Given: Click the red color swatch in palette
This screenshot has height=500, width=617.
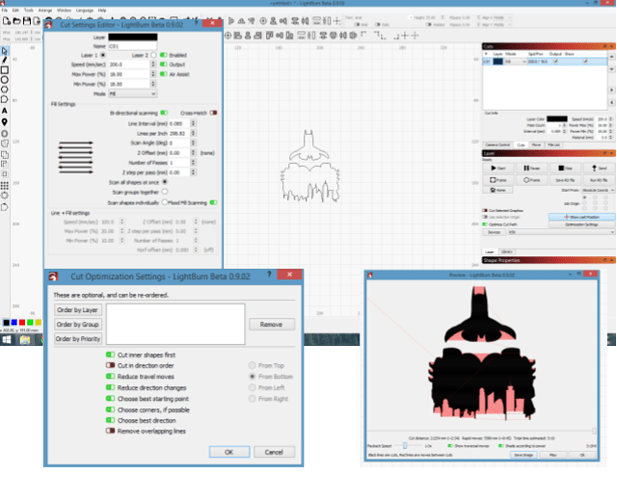Looking at the screenshot, I should click(x=22, y=323).
